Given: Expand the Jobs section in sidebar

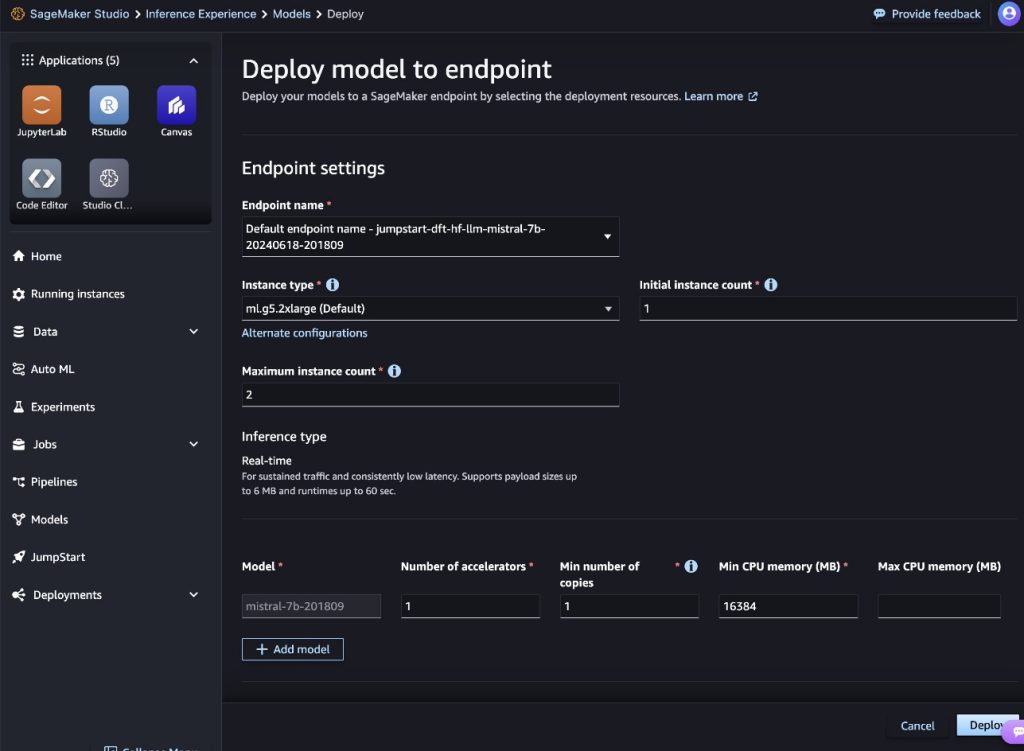Looking at the screenshot, I should (193, 444).
